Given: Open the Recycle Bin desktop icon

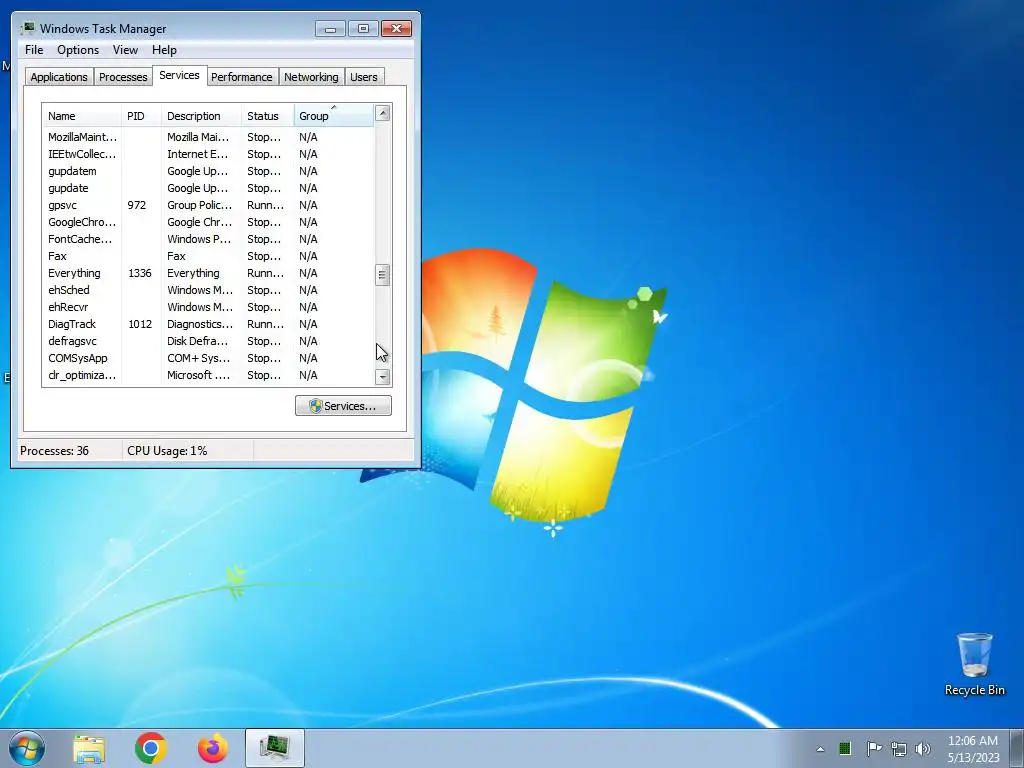Looking at the screenshot, I should pyautogui.click(x=974, y=664).
